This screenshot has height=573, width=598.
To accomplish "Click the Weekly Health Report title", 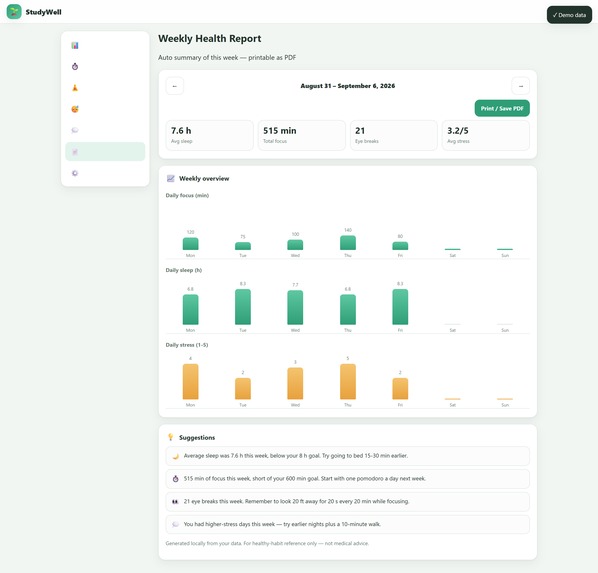I will click(x=209, y=39).
